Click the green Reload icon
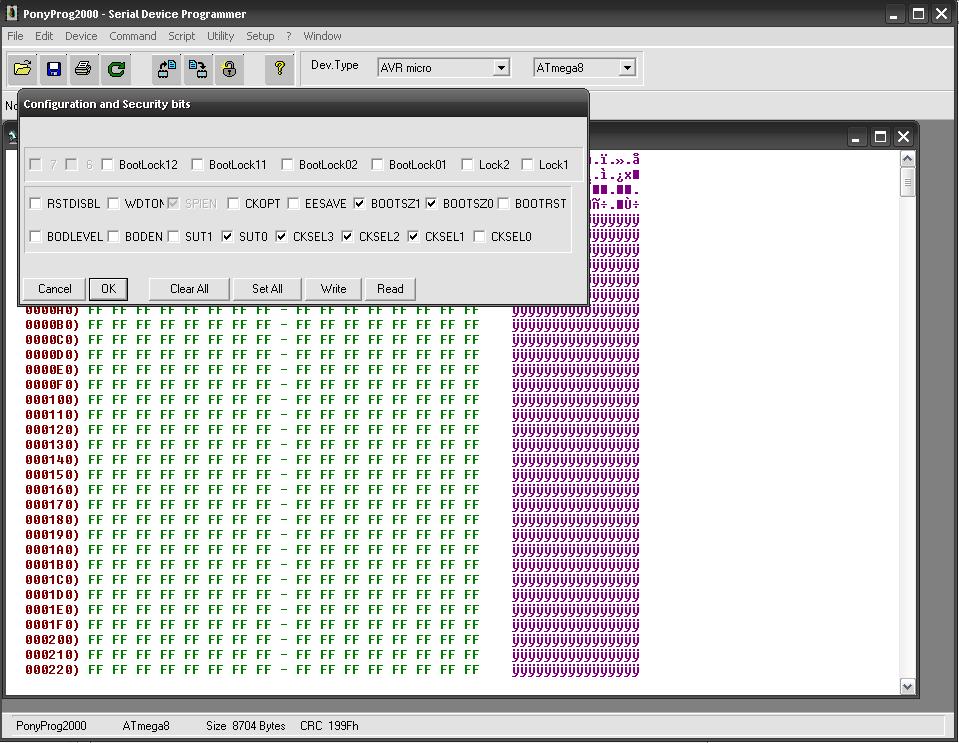The width and height of the screenshot is (959, 743). [116, 68]
